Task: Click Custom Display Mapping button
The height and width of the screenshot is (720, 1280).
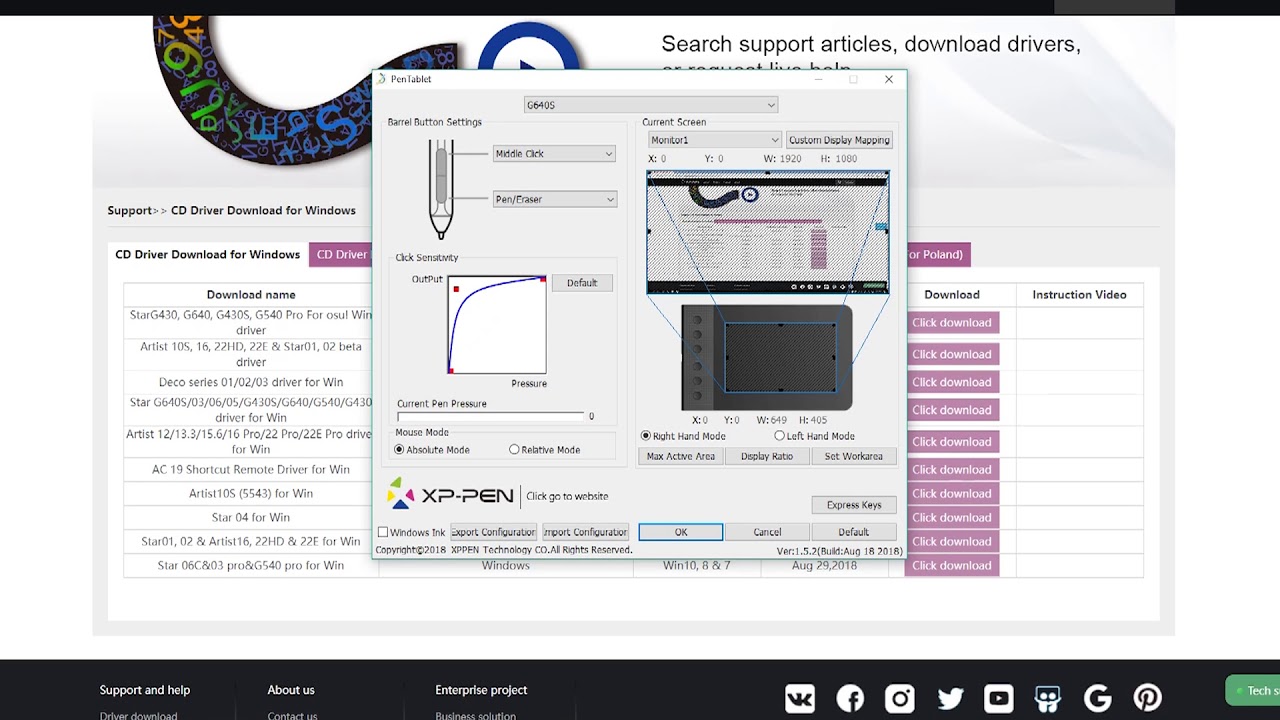Action: tap(839, 140)
